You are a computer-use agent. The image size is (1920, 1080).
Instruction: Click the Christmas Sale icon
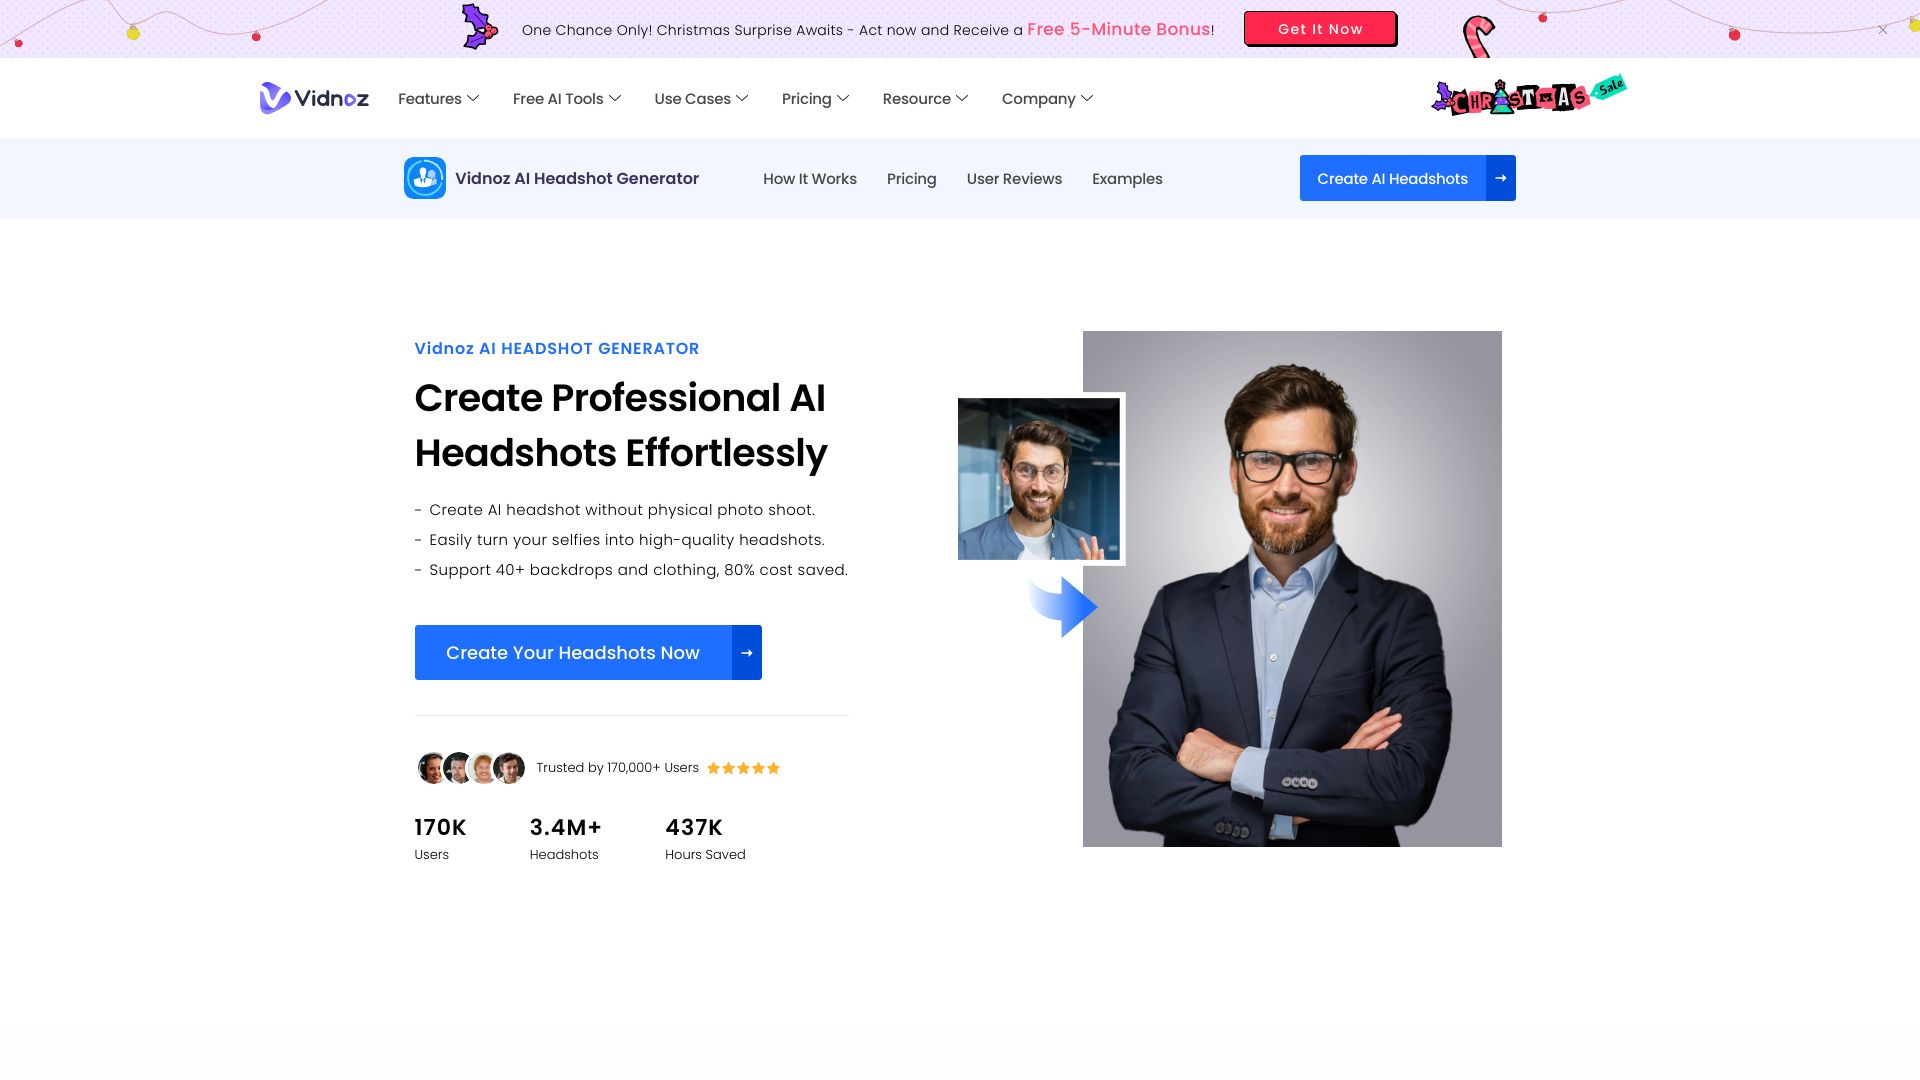tap(1527, 96)
